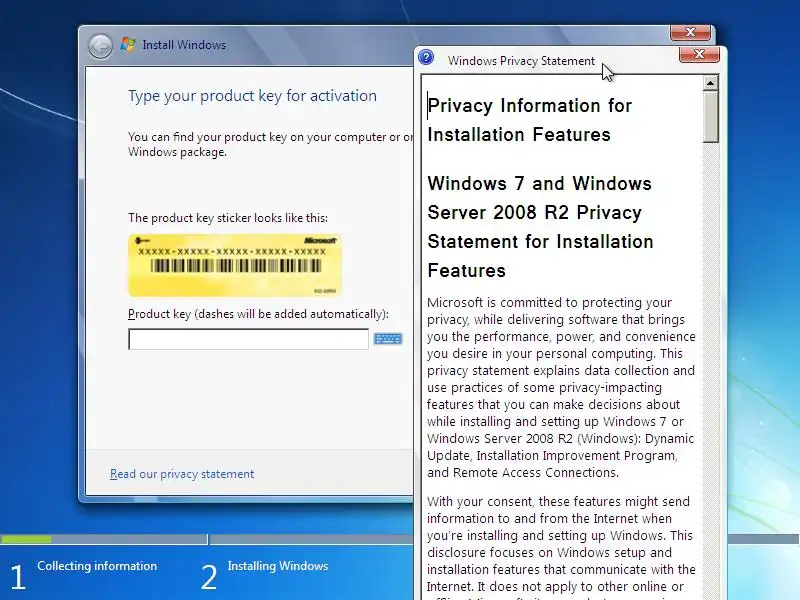Click the blue question mark help icon
The width and height of the screenshot is (800, 600).
[x=426, y=58]
